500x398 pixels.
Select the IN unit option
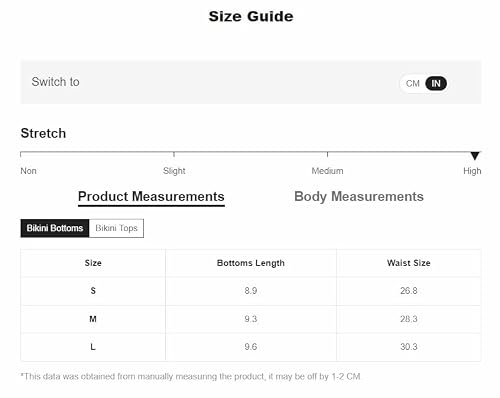[436, 83]
